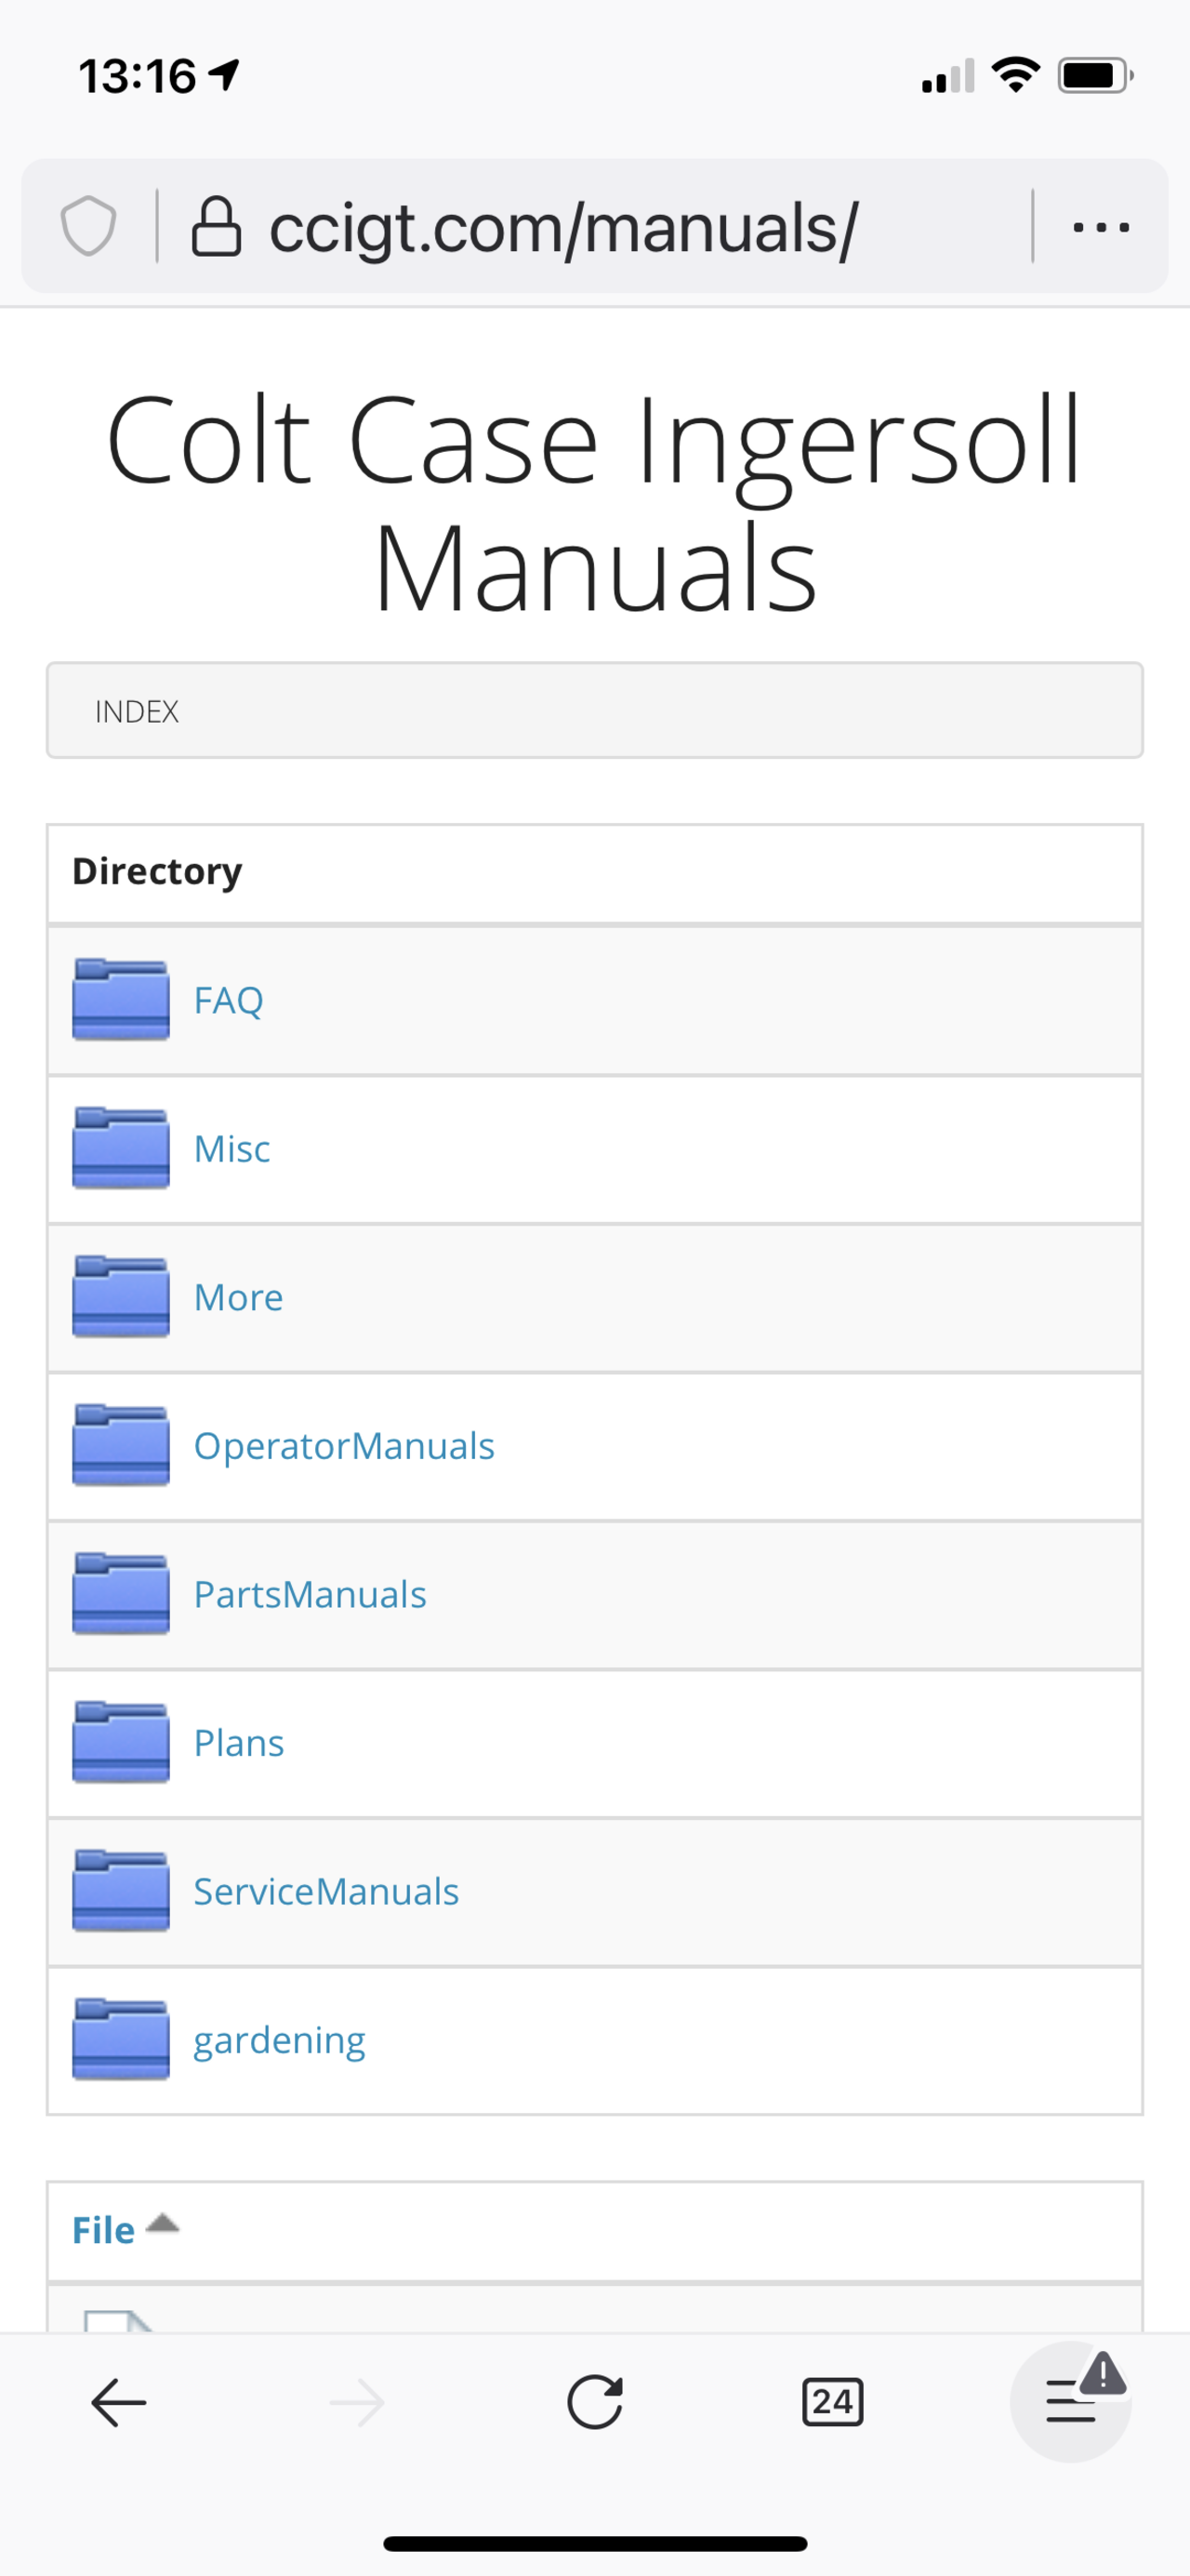Click the folder icon next to FAQ
This screenshot has width=1190, height=2576.
tap(121, 1000)
